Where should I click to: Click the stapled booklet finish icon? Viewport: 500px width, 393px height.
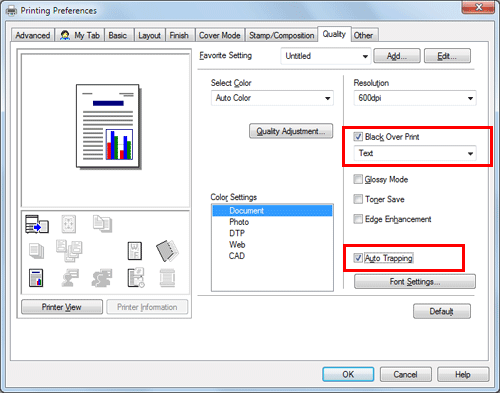point(167,251)
